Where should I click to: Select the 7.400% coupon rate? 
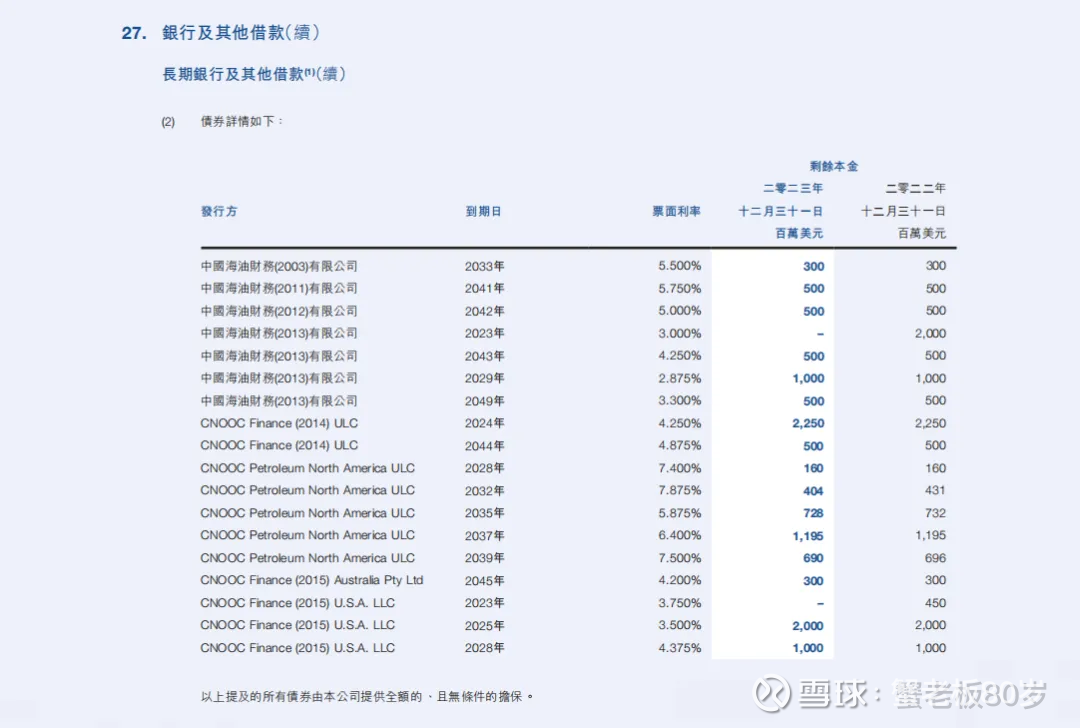point(680,468)
